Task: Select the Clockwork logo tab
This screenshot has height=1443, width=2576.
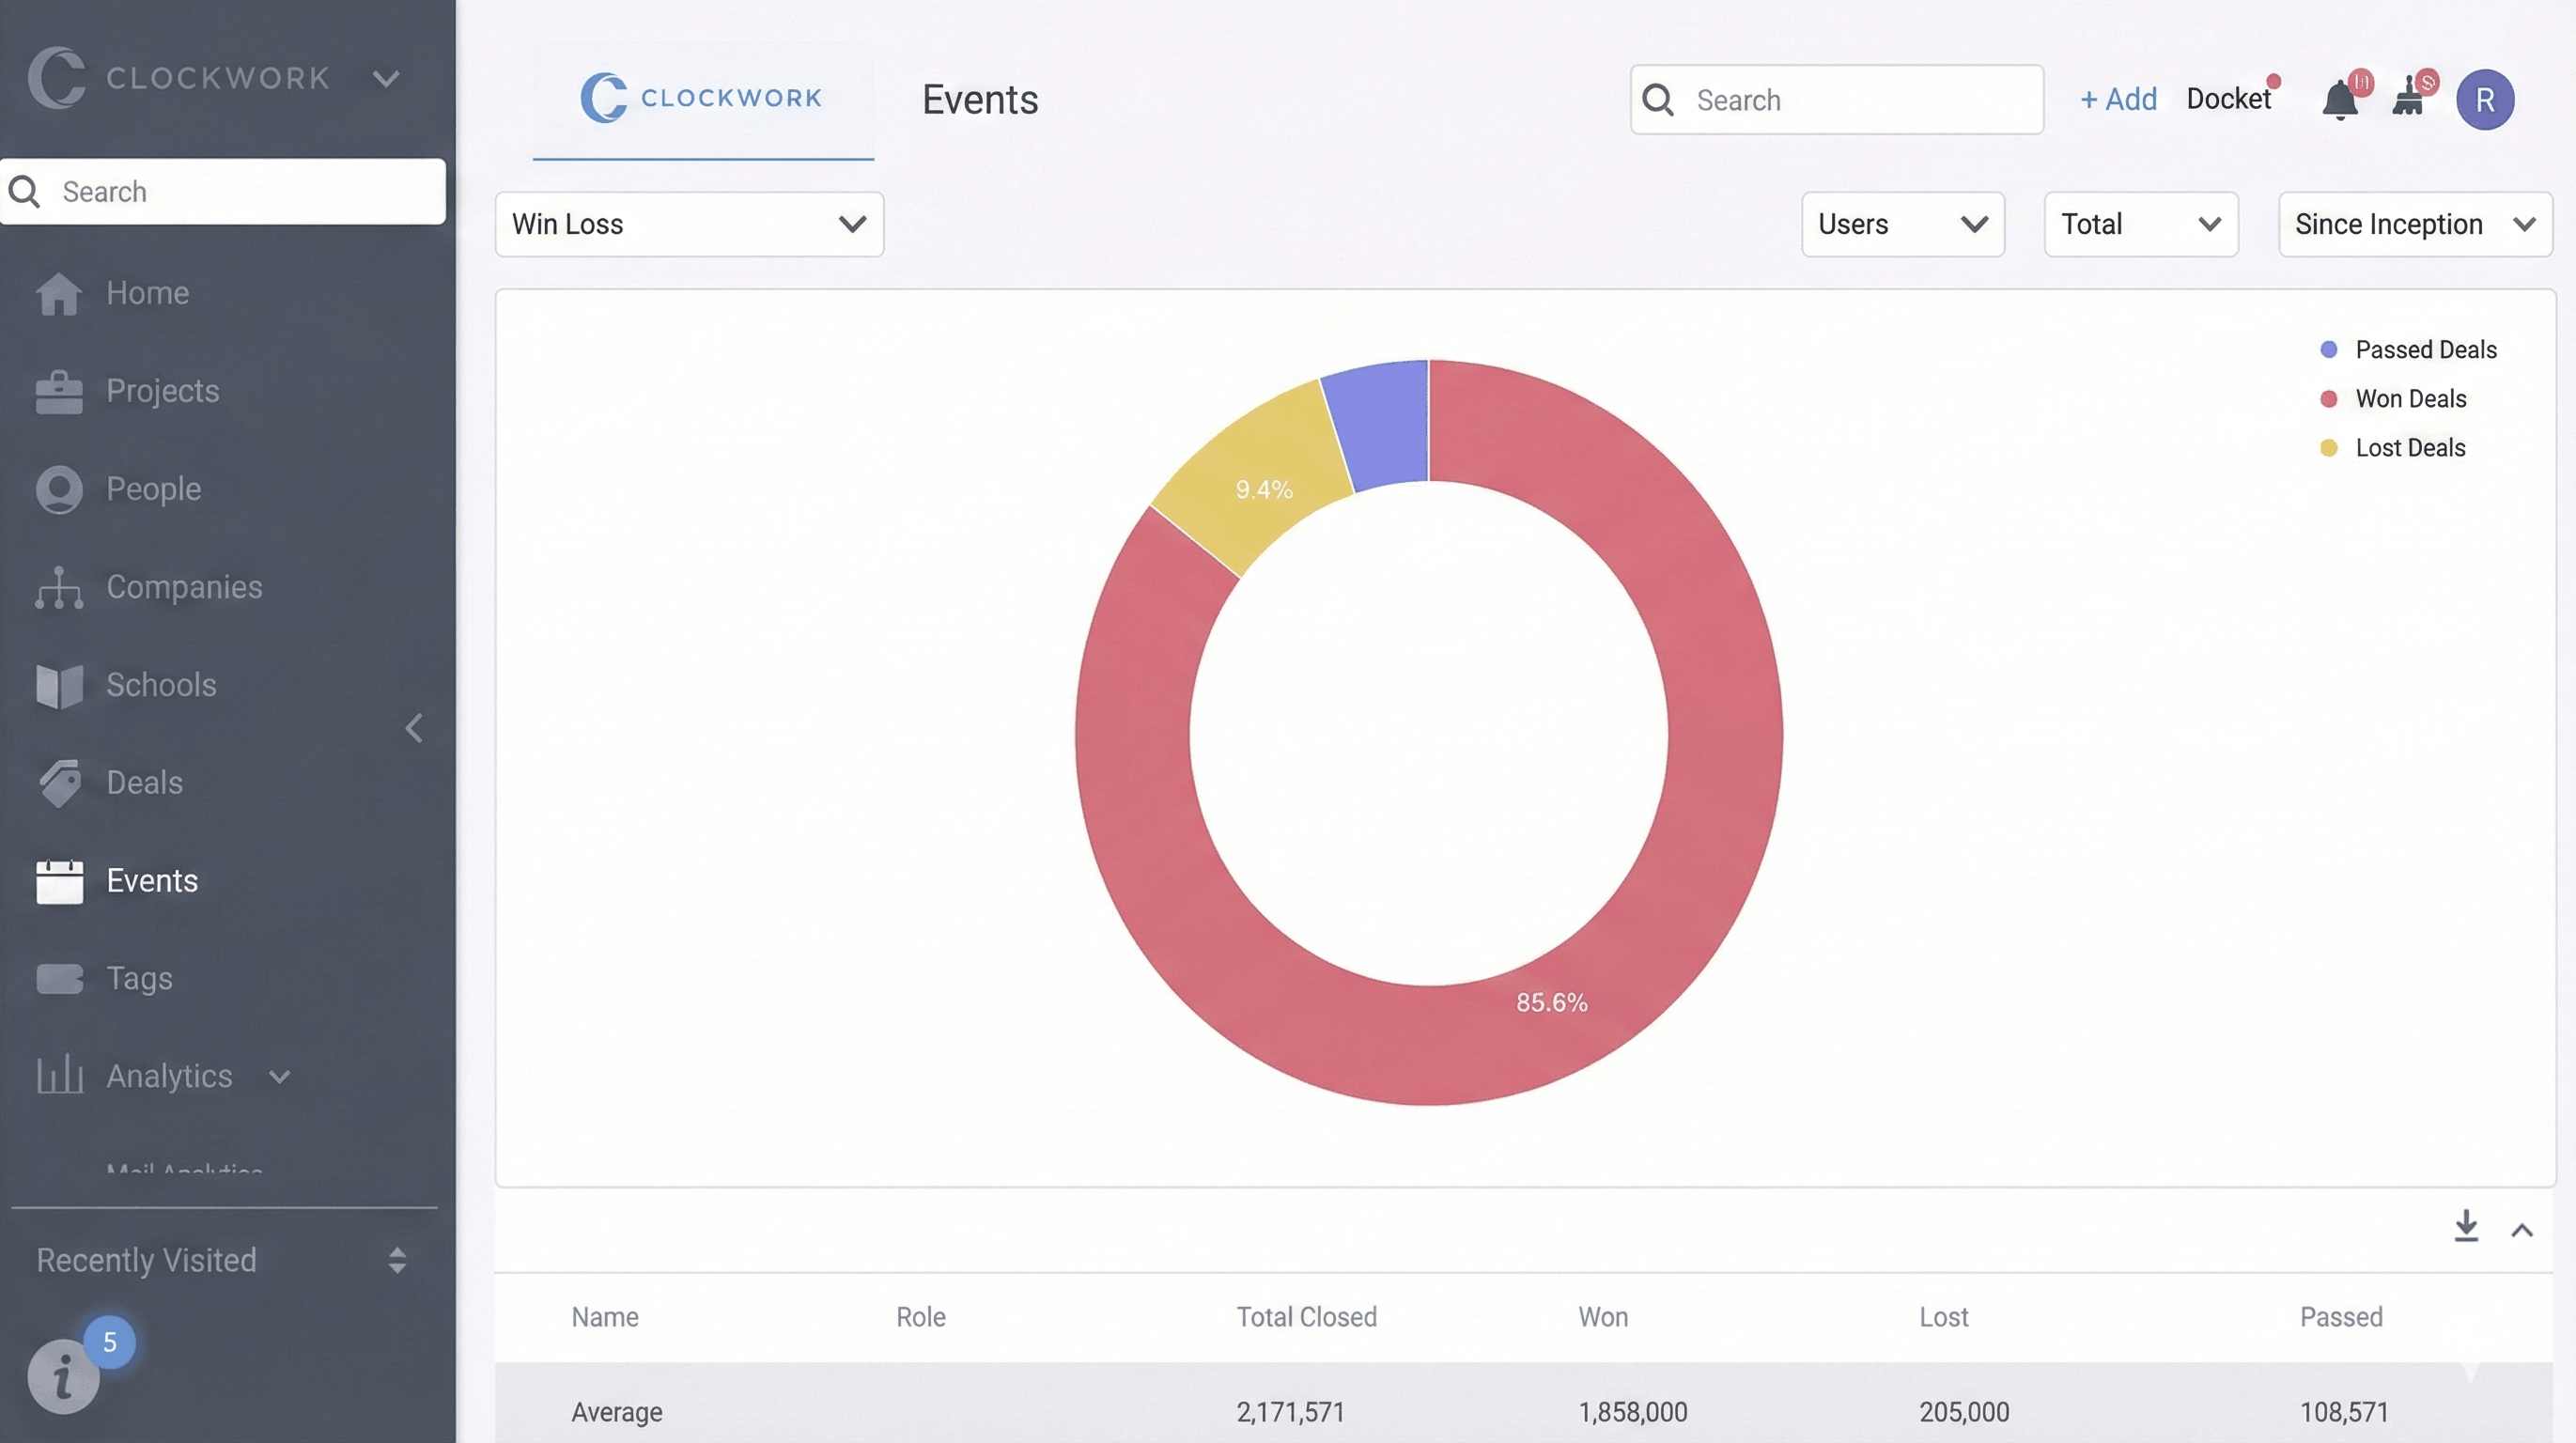Action: pyautogui.click(x=702, y=98)
